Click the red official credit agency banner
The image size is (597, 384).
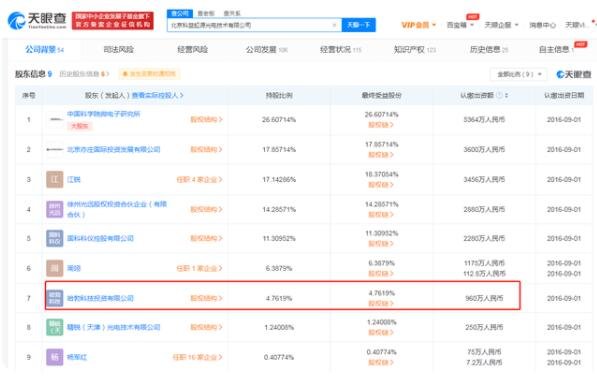[113, 21]
